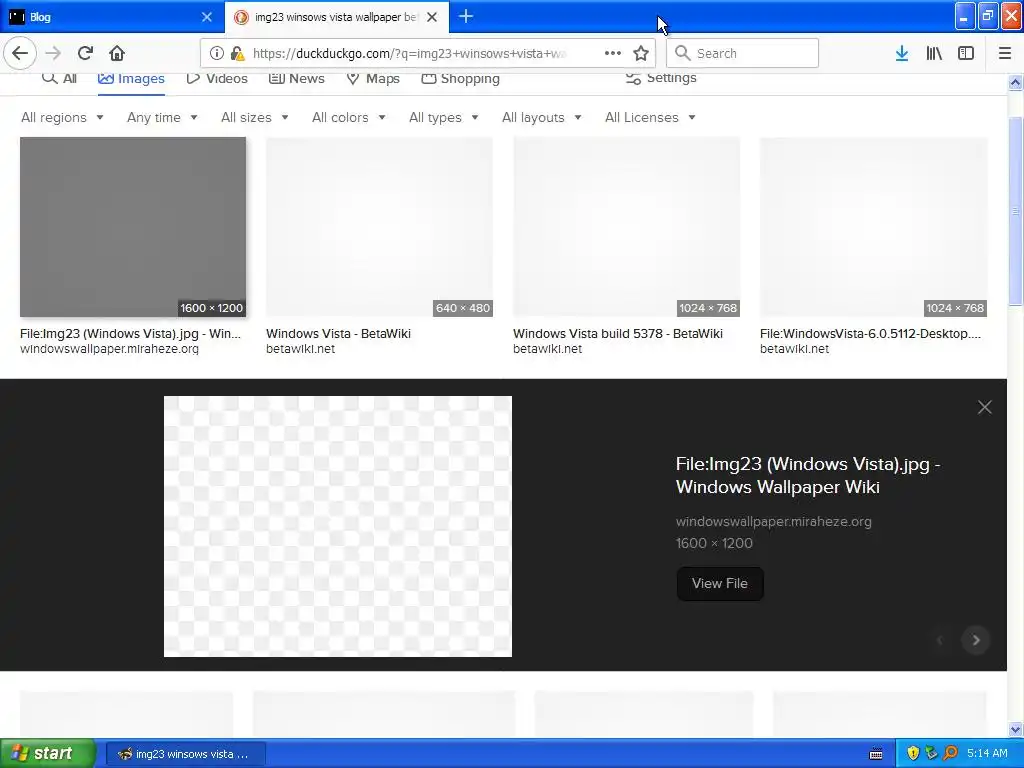Select the Images search tab
The height and width of the screenshot is (768, 1024).
pos(131,78)
